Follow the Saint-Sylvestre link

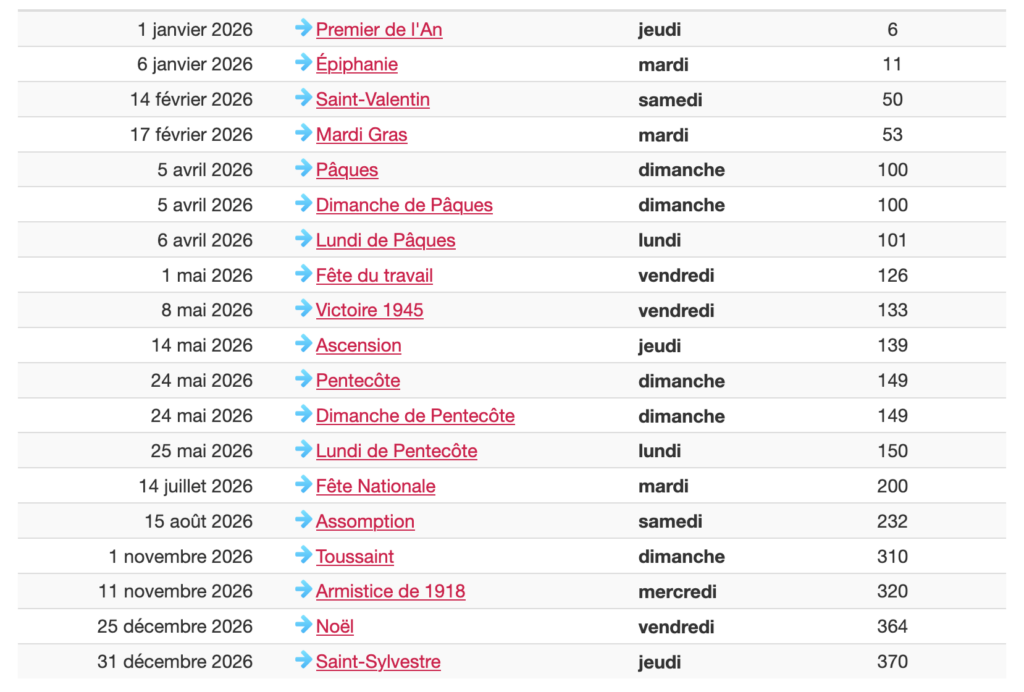point(378,662)
